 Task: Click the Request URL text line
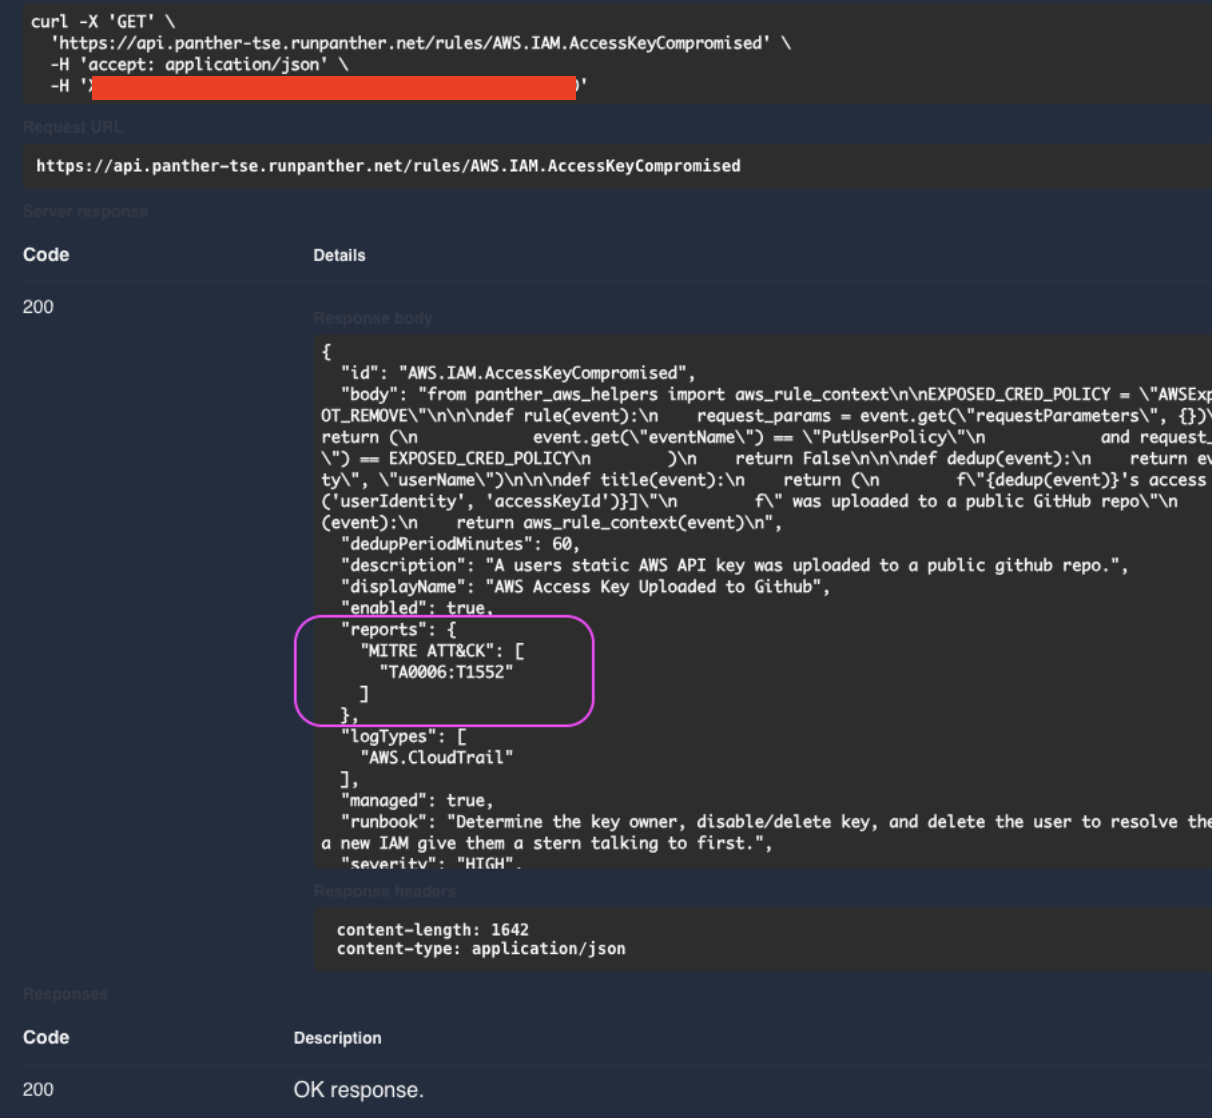tap(388, 166)
